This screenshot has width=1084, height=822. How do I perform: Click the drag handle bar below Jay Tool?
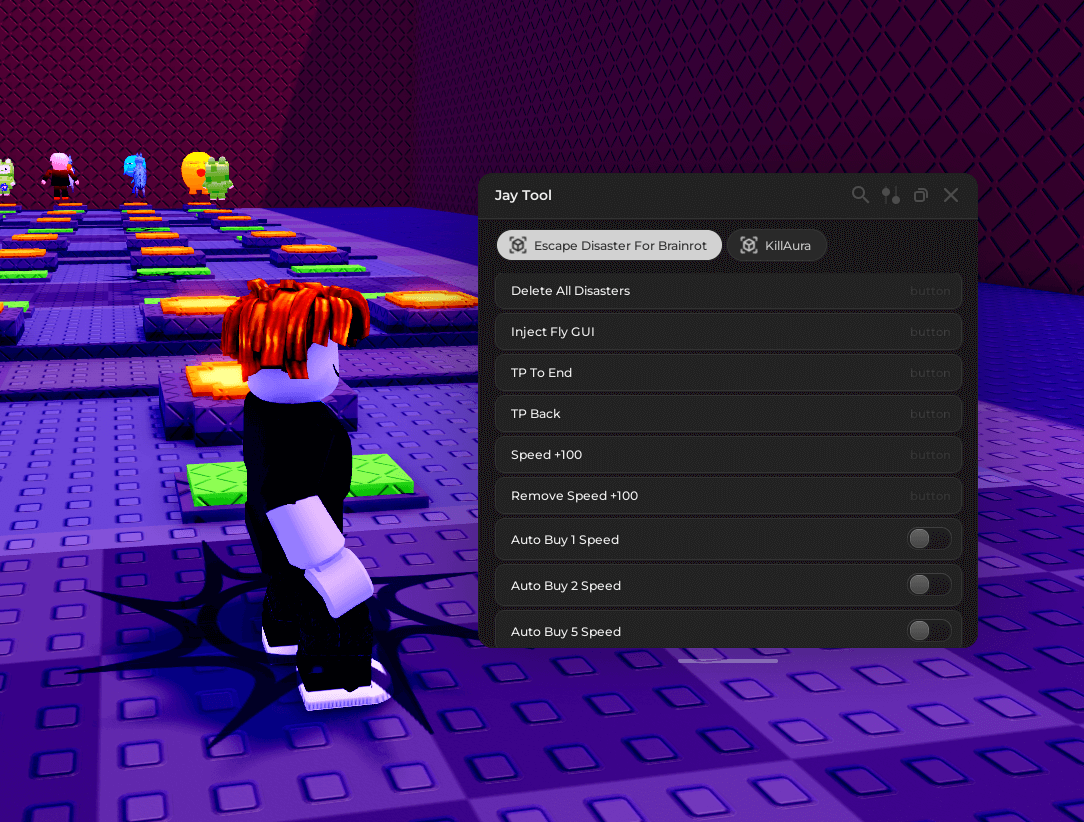click(728, 661)
